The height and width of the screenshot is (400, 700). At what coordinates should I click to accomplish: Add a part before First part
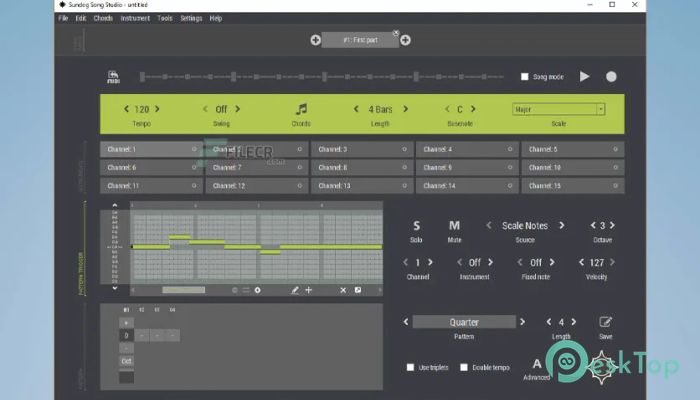click(x=316, y=40)
